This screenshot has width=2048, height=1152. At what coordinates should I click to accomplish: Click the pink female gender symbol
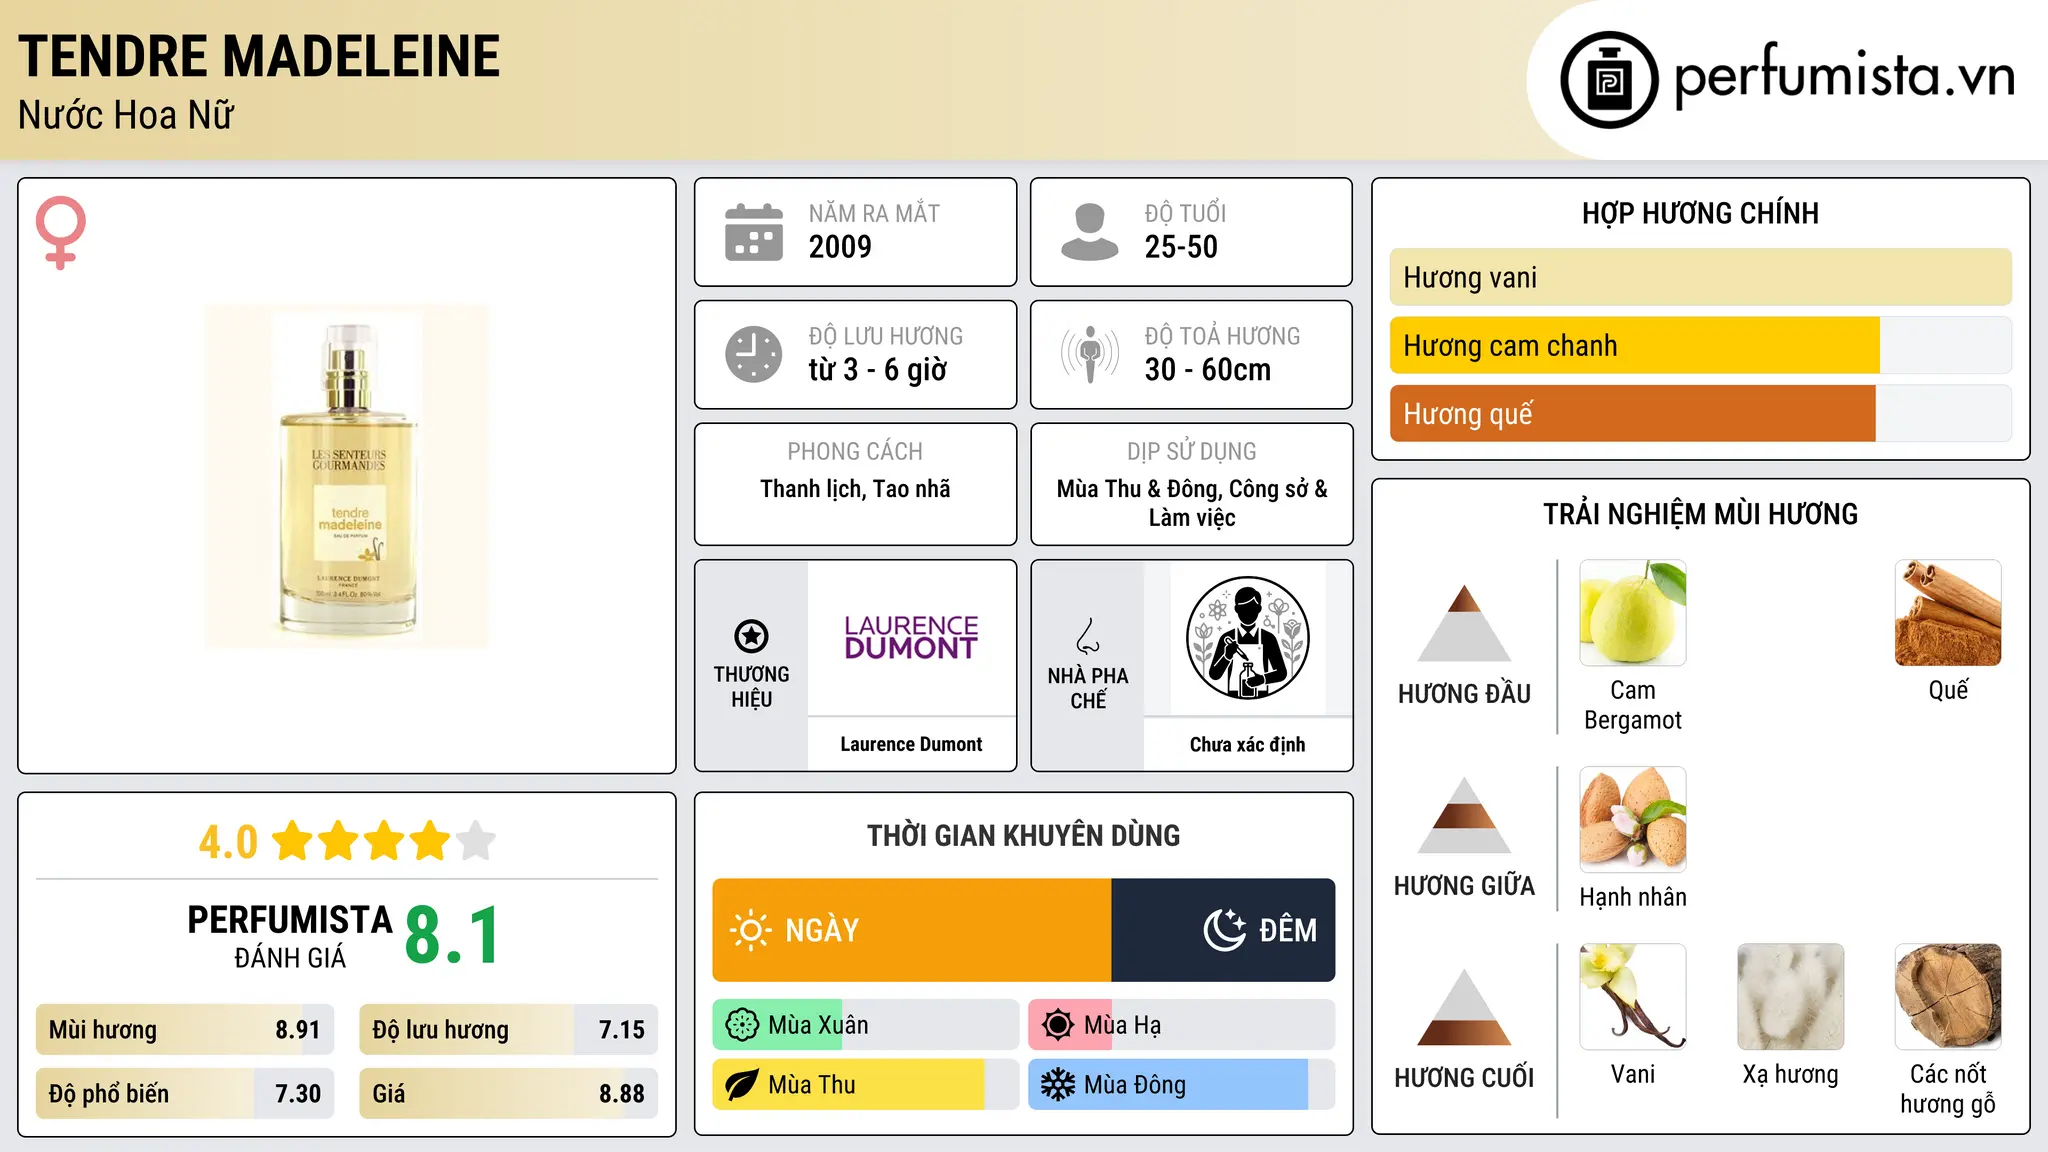coord(60,232)
